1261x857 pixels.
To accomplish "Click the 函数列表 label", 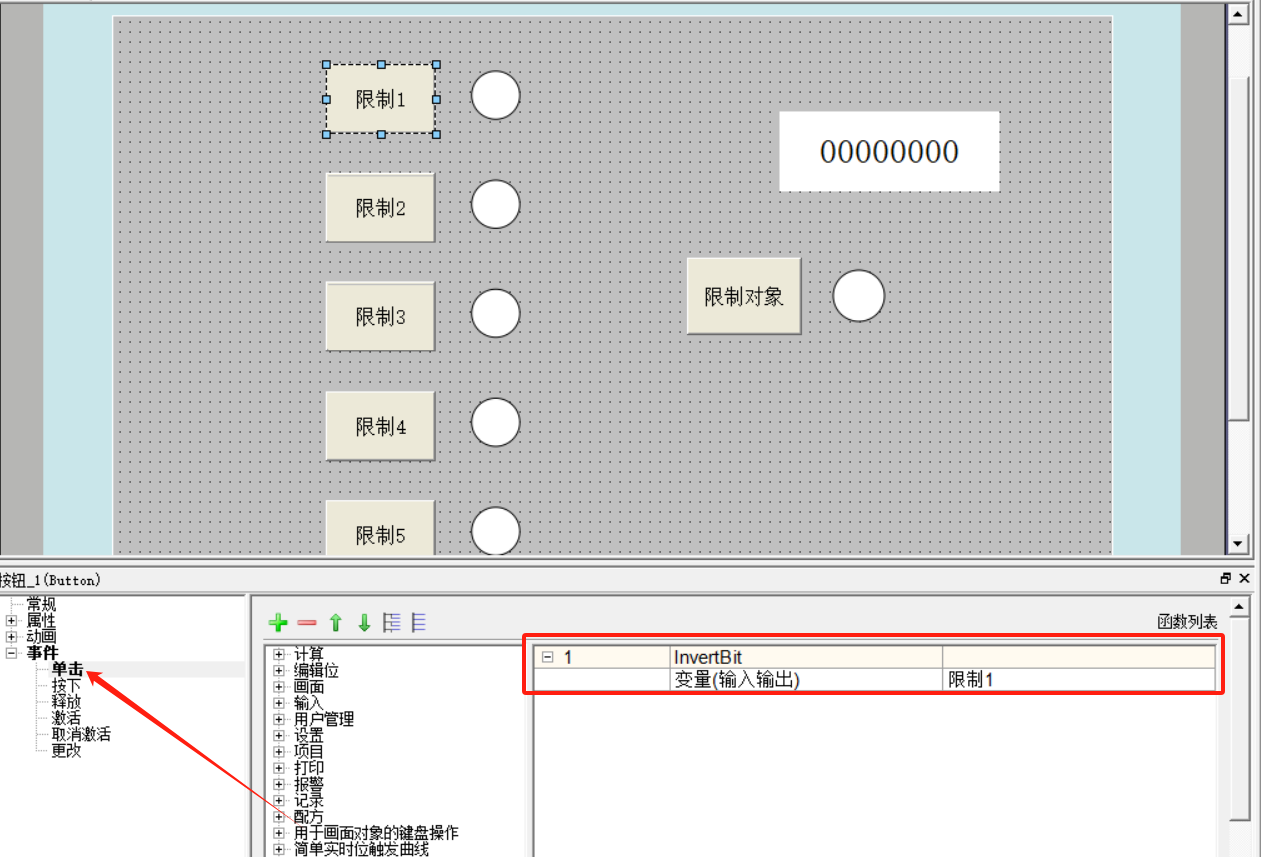I will click(1188, 622).
